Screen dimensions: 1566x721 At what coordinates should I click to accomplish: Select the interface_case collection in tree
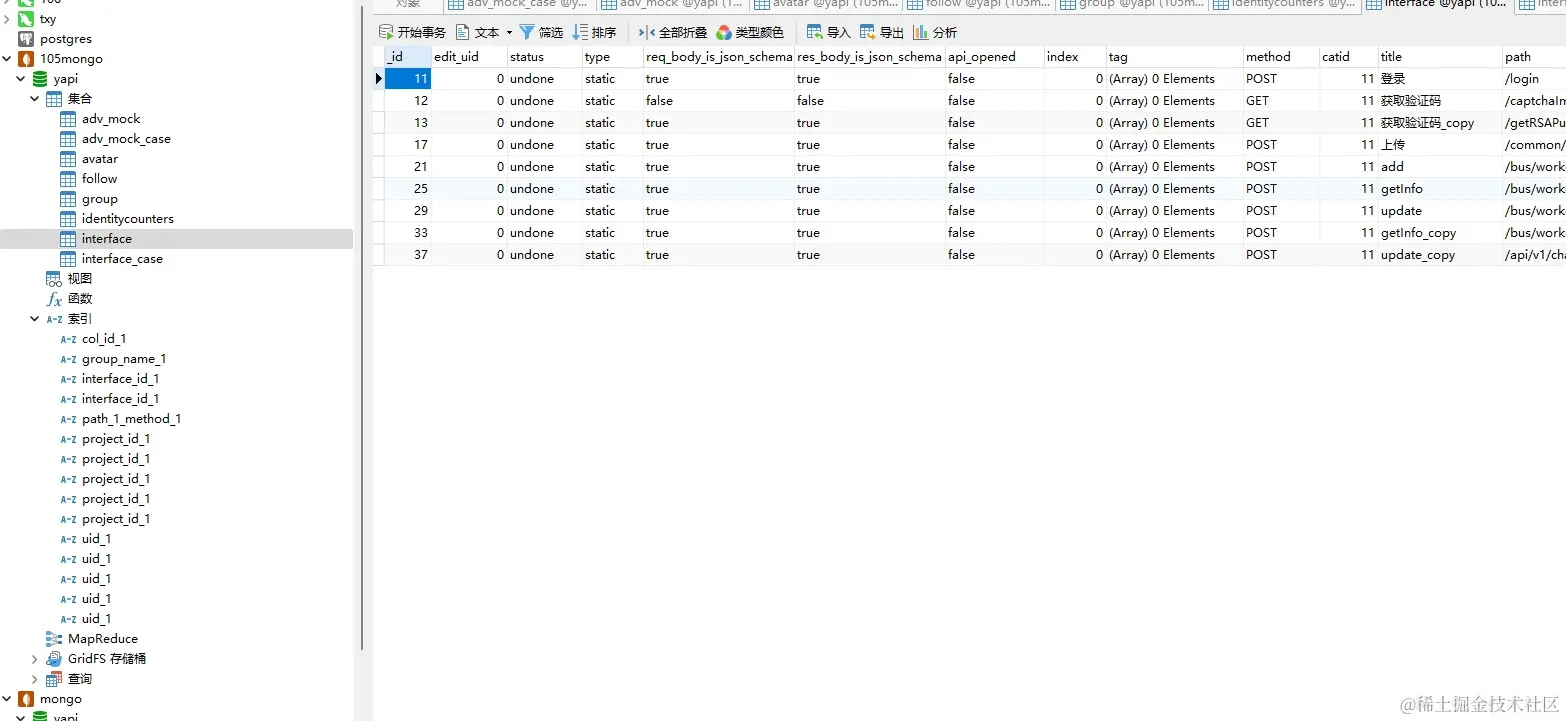122,259
